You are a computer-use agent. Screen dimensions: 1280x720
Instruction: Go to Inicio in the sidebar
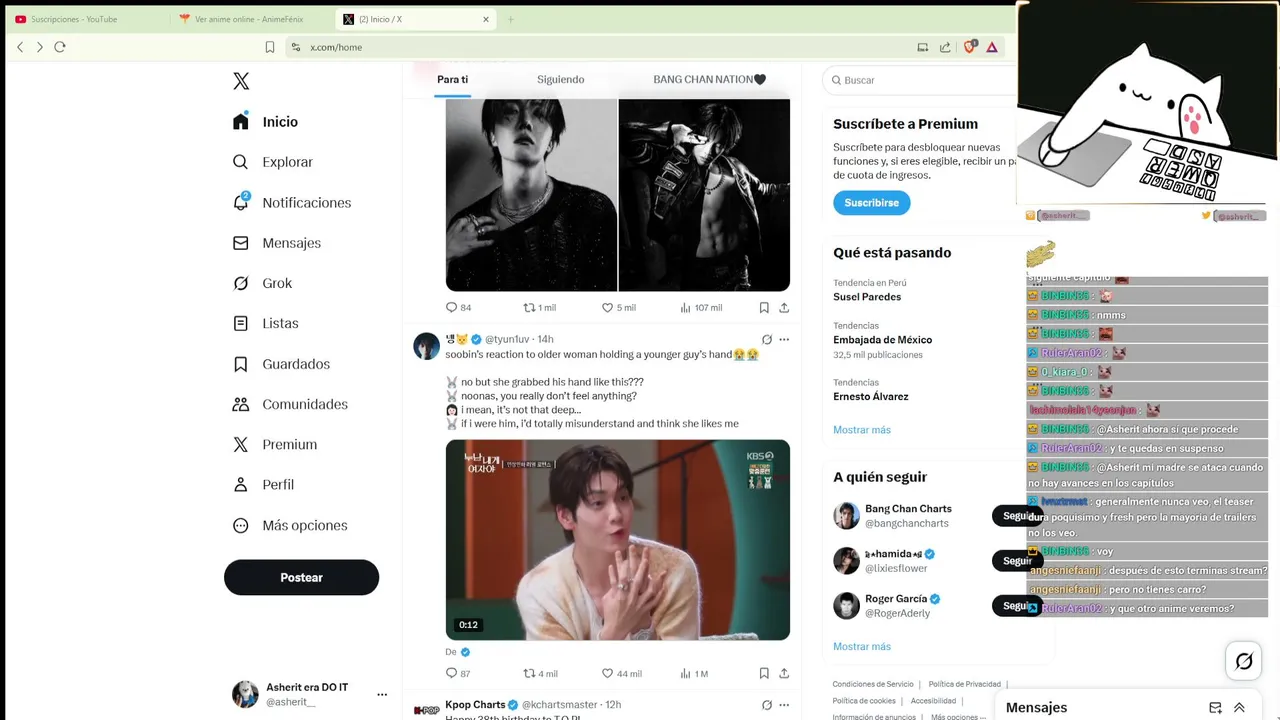pyautogui.click(x=266, y=122)
